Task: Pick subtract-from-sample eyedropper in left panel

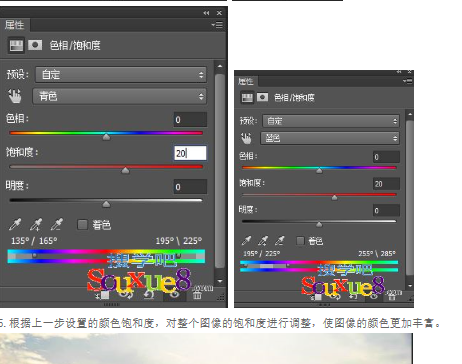Action: (57, 225)
